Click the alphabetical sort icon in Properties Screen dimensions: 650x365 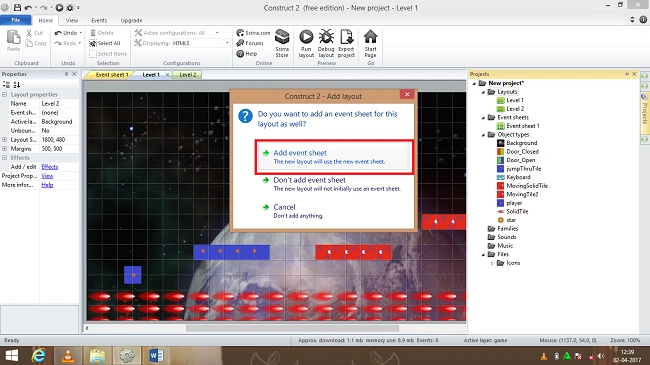pyautogui.click(x=17, y=85)
